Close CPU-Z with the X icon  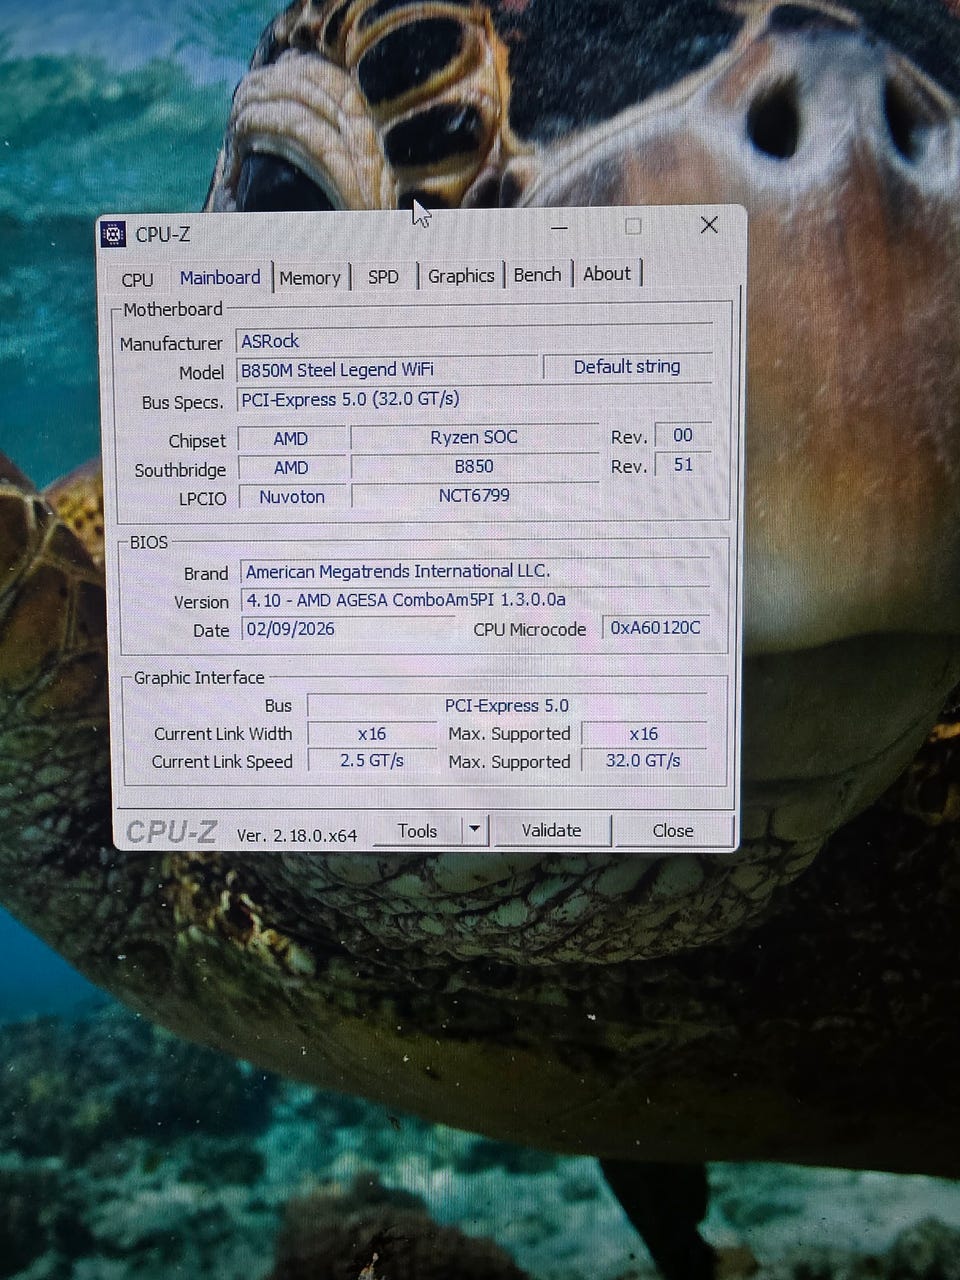[709, 225]
